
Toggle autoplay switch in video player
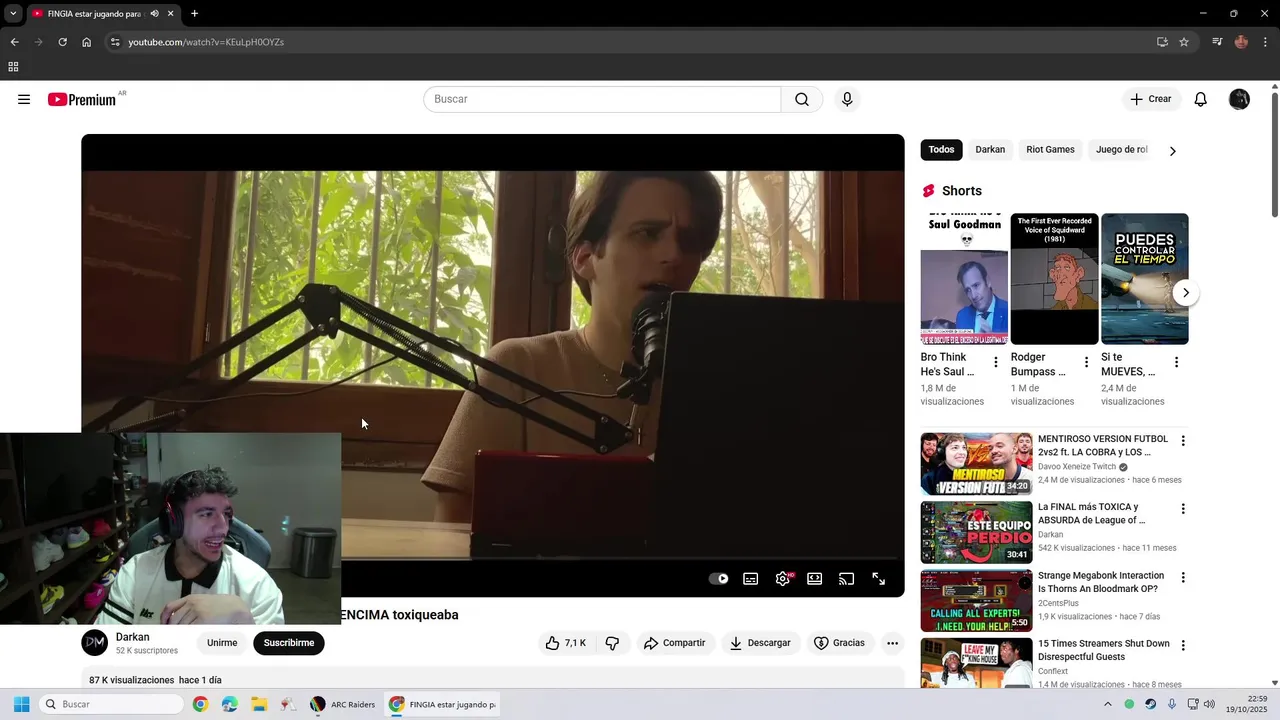click(x=719, y=579)
